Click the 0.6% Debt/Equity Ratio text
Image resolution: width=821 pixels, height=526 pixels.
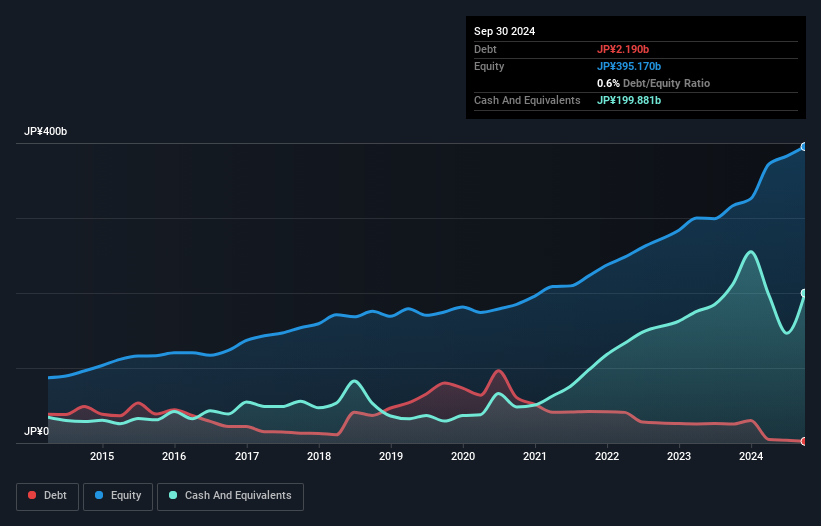[x=653, y=83]
